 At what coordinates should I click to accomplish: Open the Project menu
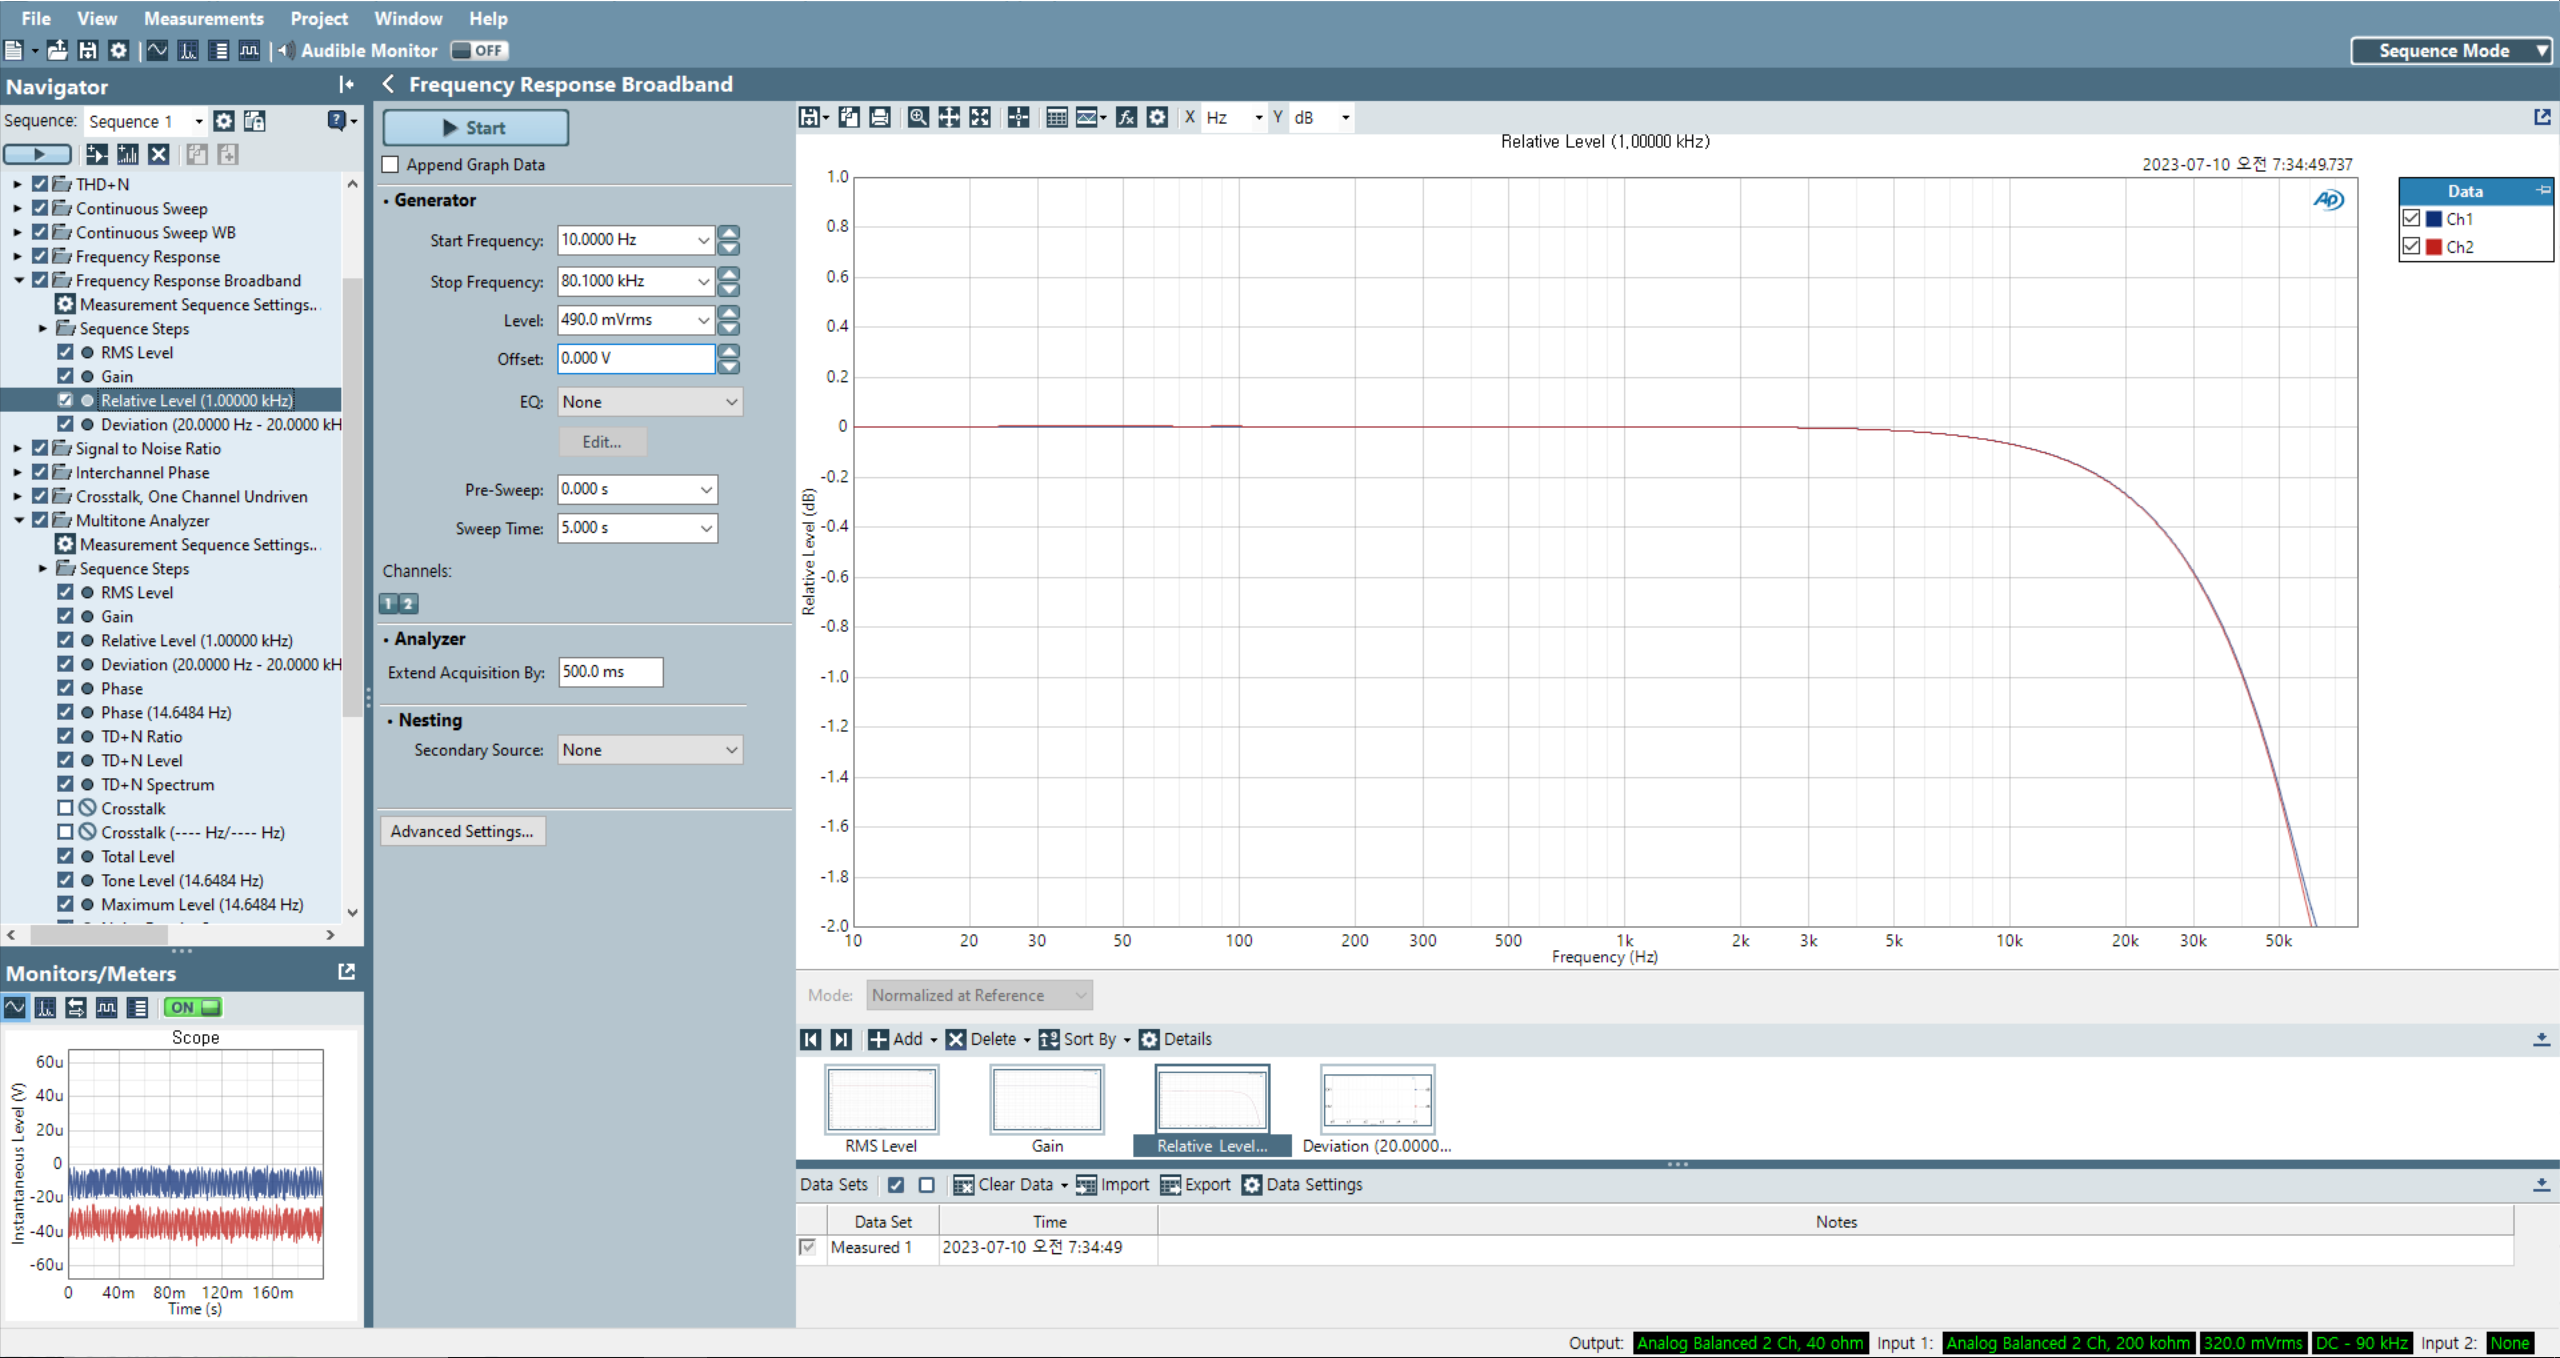point(318,18)
